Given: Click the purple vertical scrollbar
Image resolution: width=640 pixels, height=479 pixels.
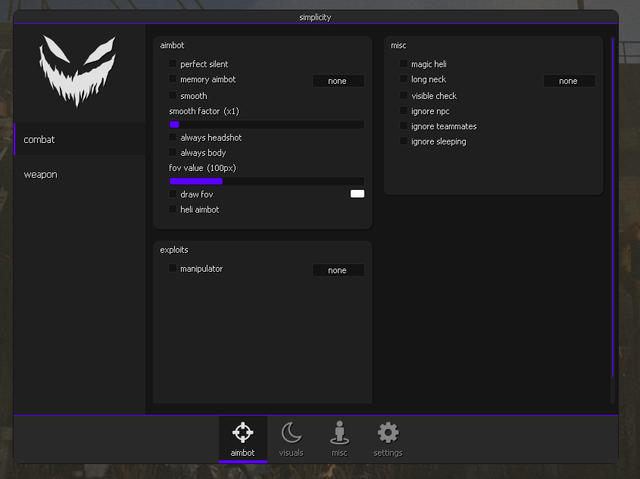Looking at the screenshot, I should [x=613, y=207].
